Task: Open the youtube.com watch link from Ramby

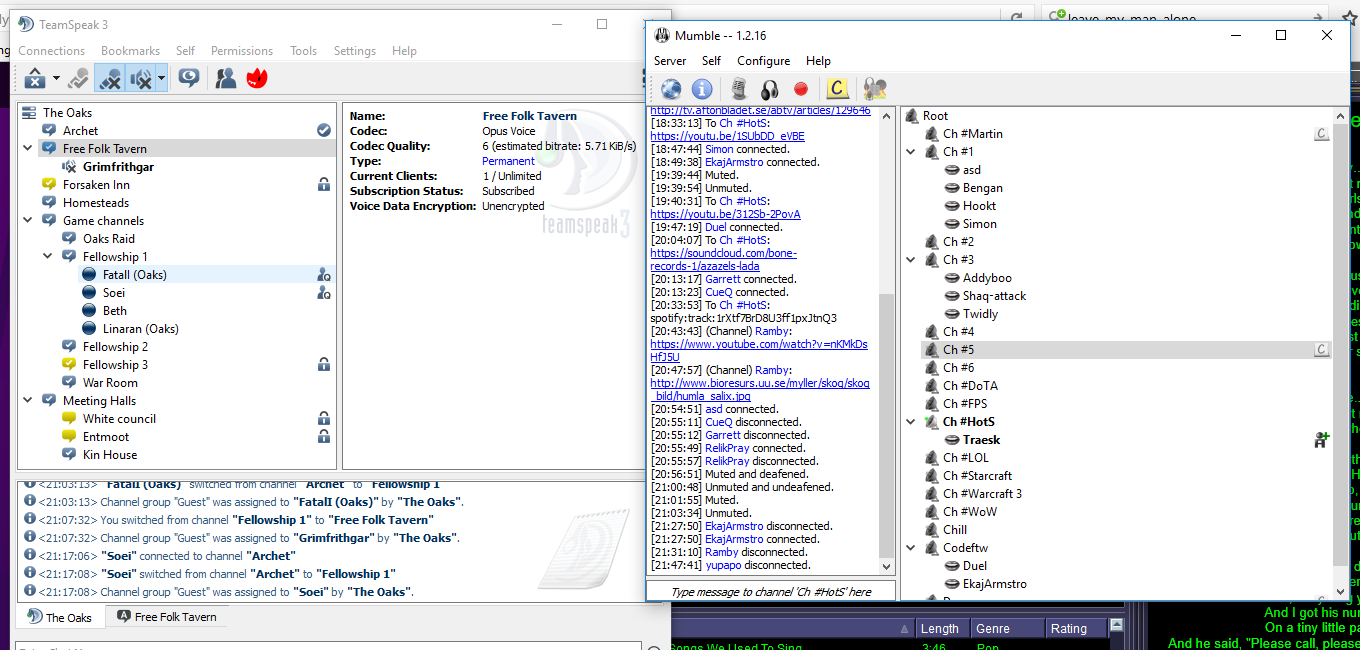Action: (x=759, y=351)
